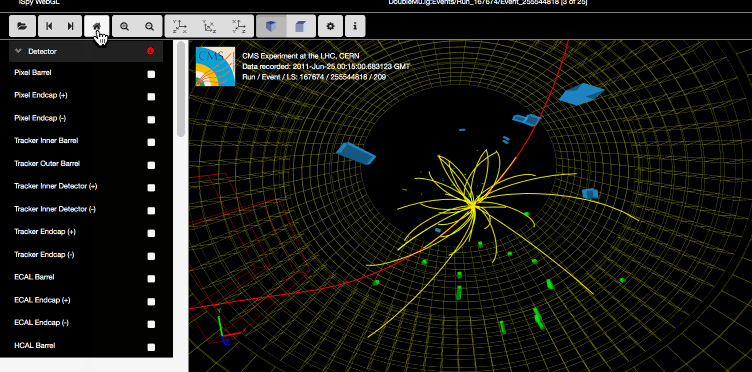Viewport: 752px width, 372px height.
Task: Open the info about dialog
Action: pyautogui.click(x=355, y=26)
